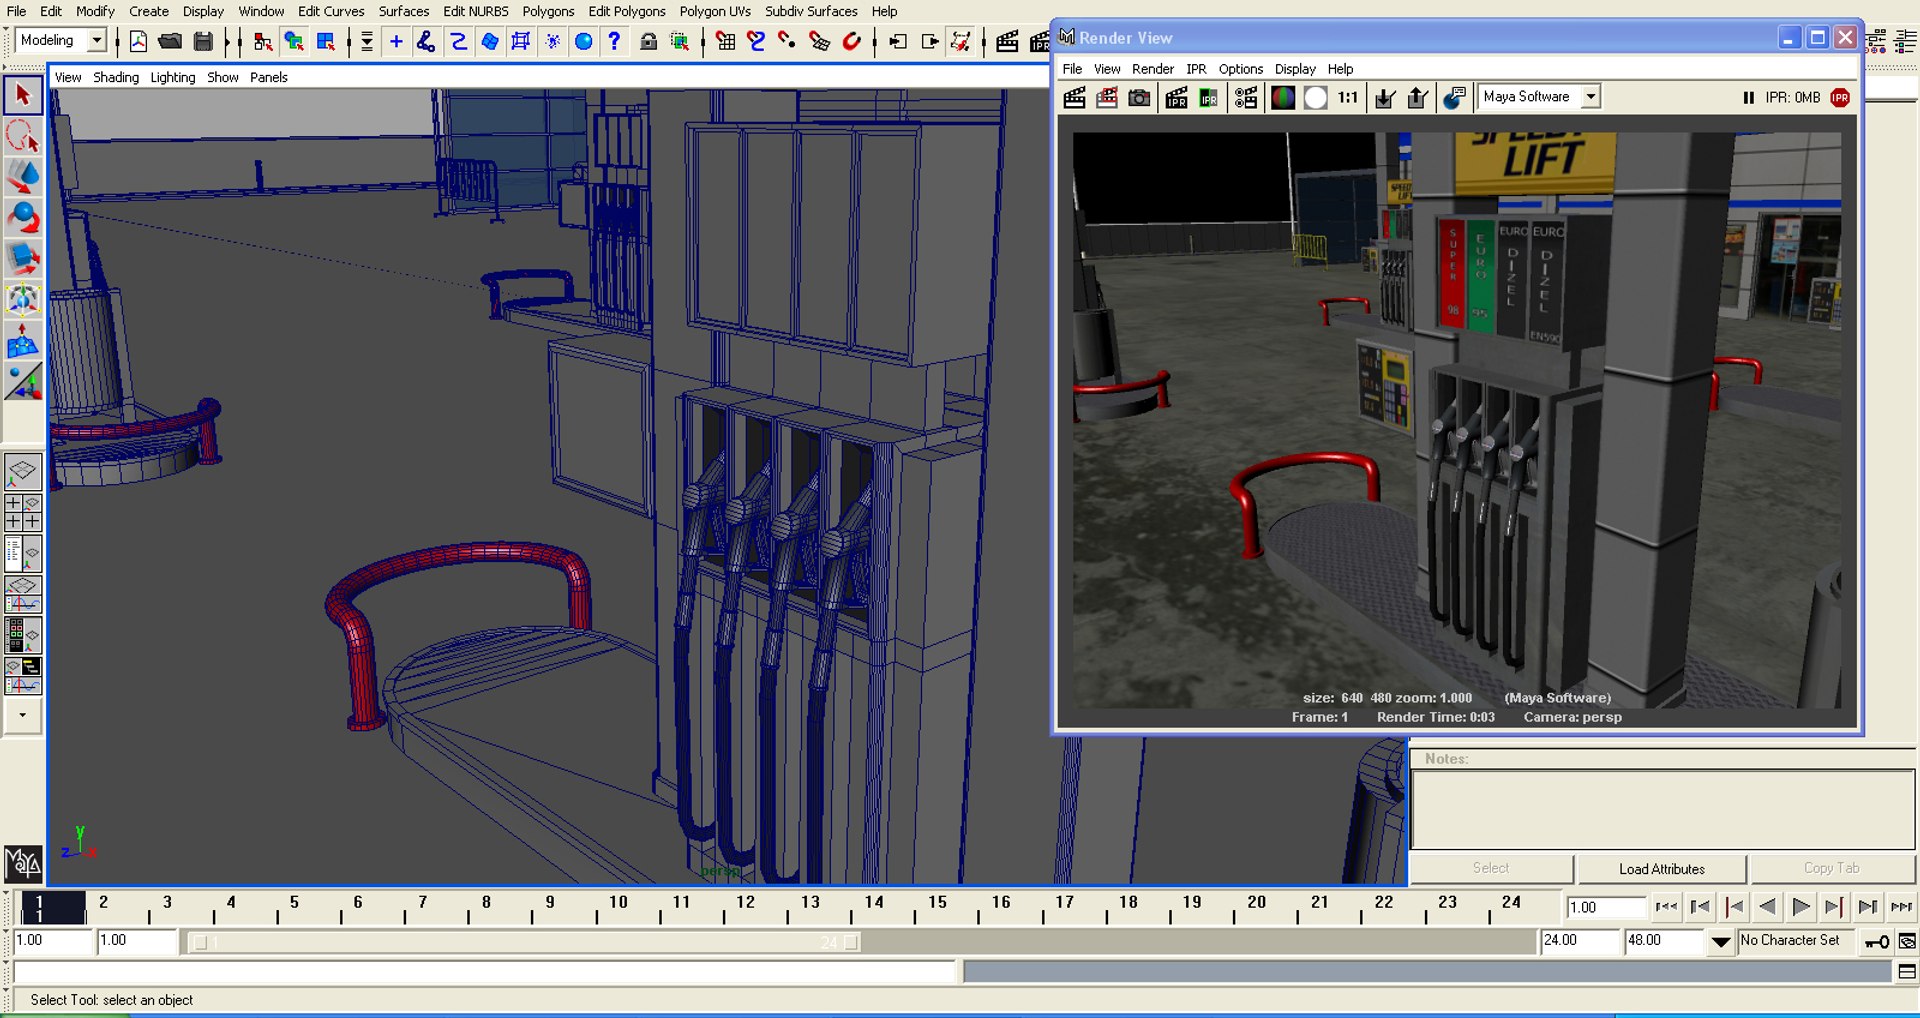Display RGB channels in Render View

pos(1283,97)
